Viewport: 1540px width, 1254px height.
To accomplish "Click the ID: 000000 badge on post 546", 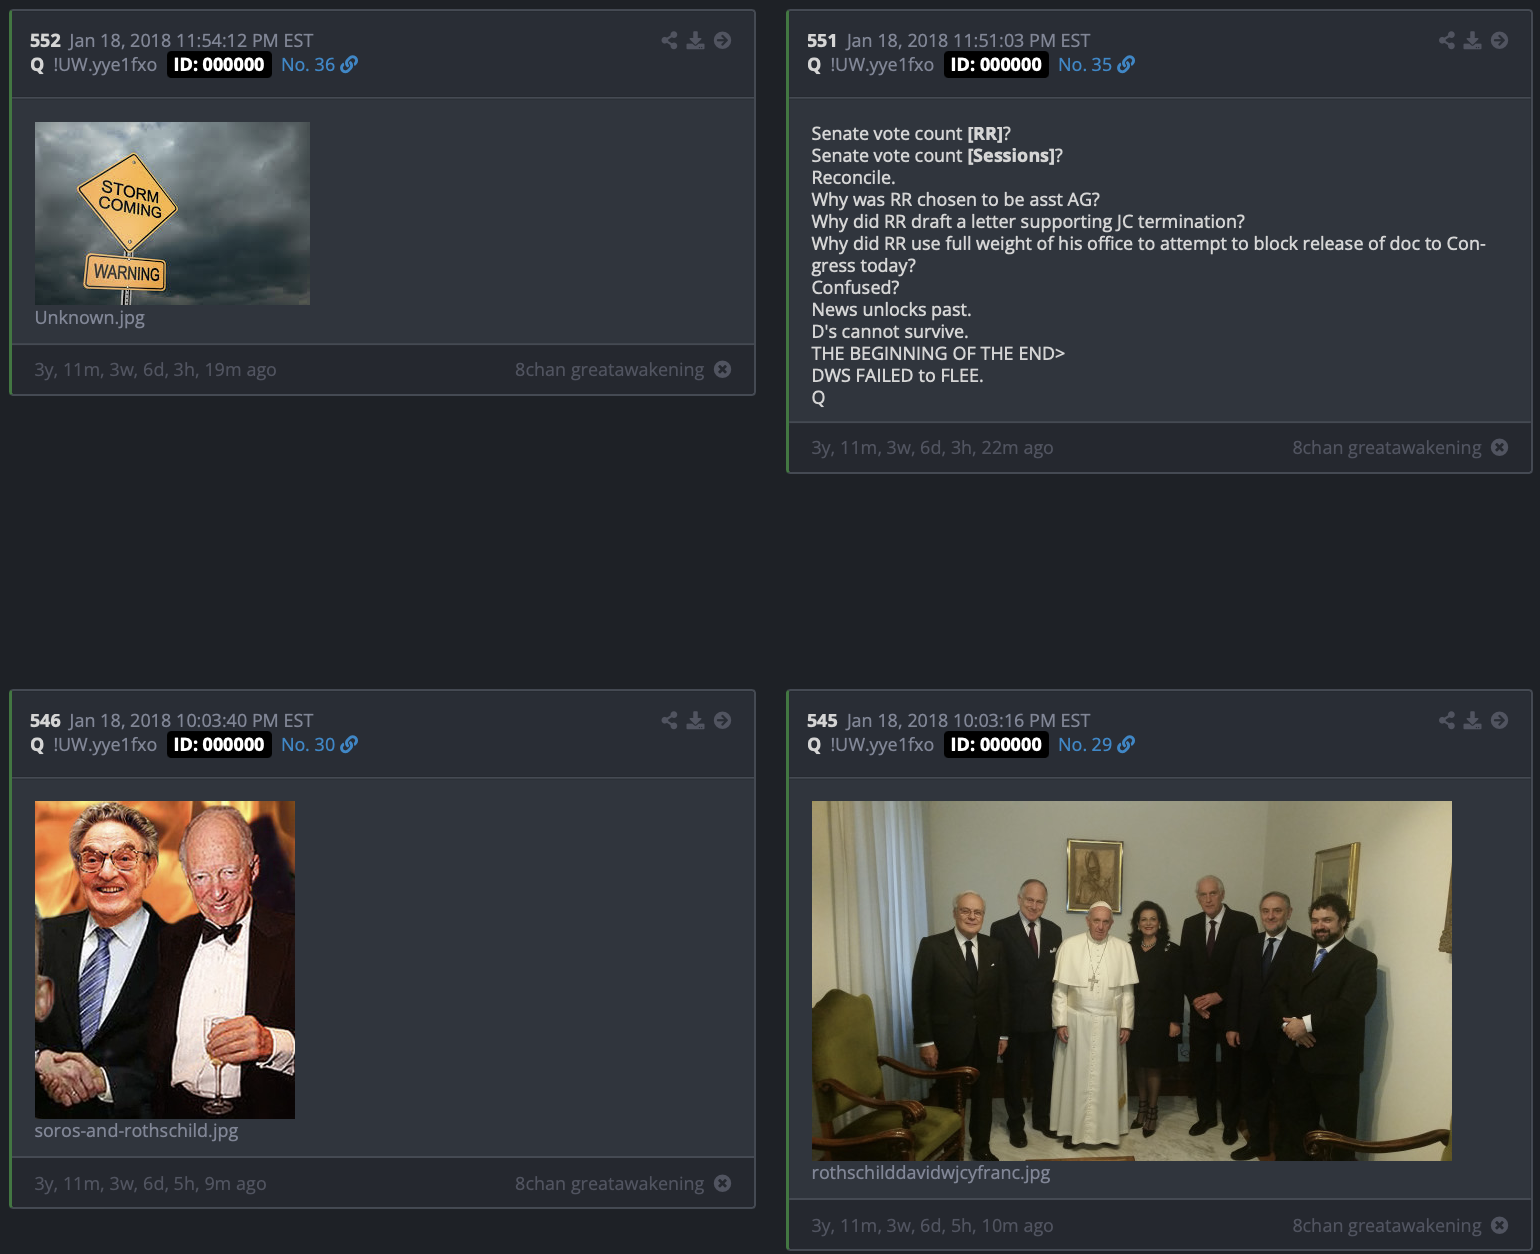I will coord(219,744).
